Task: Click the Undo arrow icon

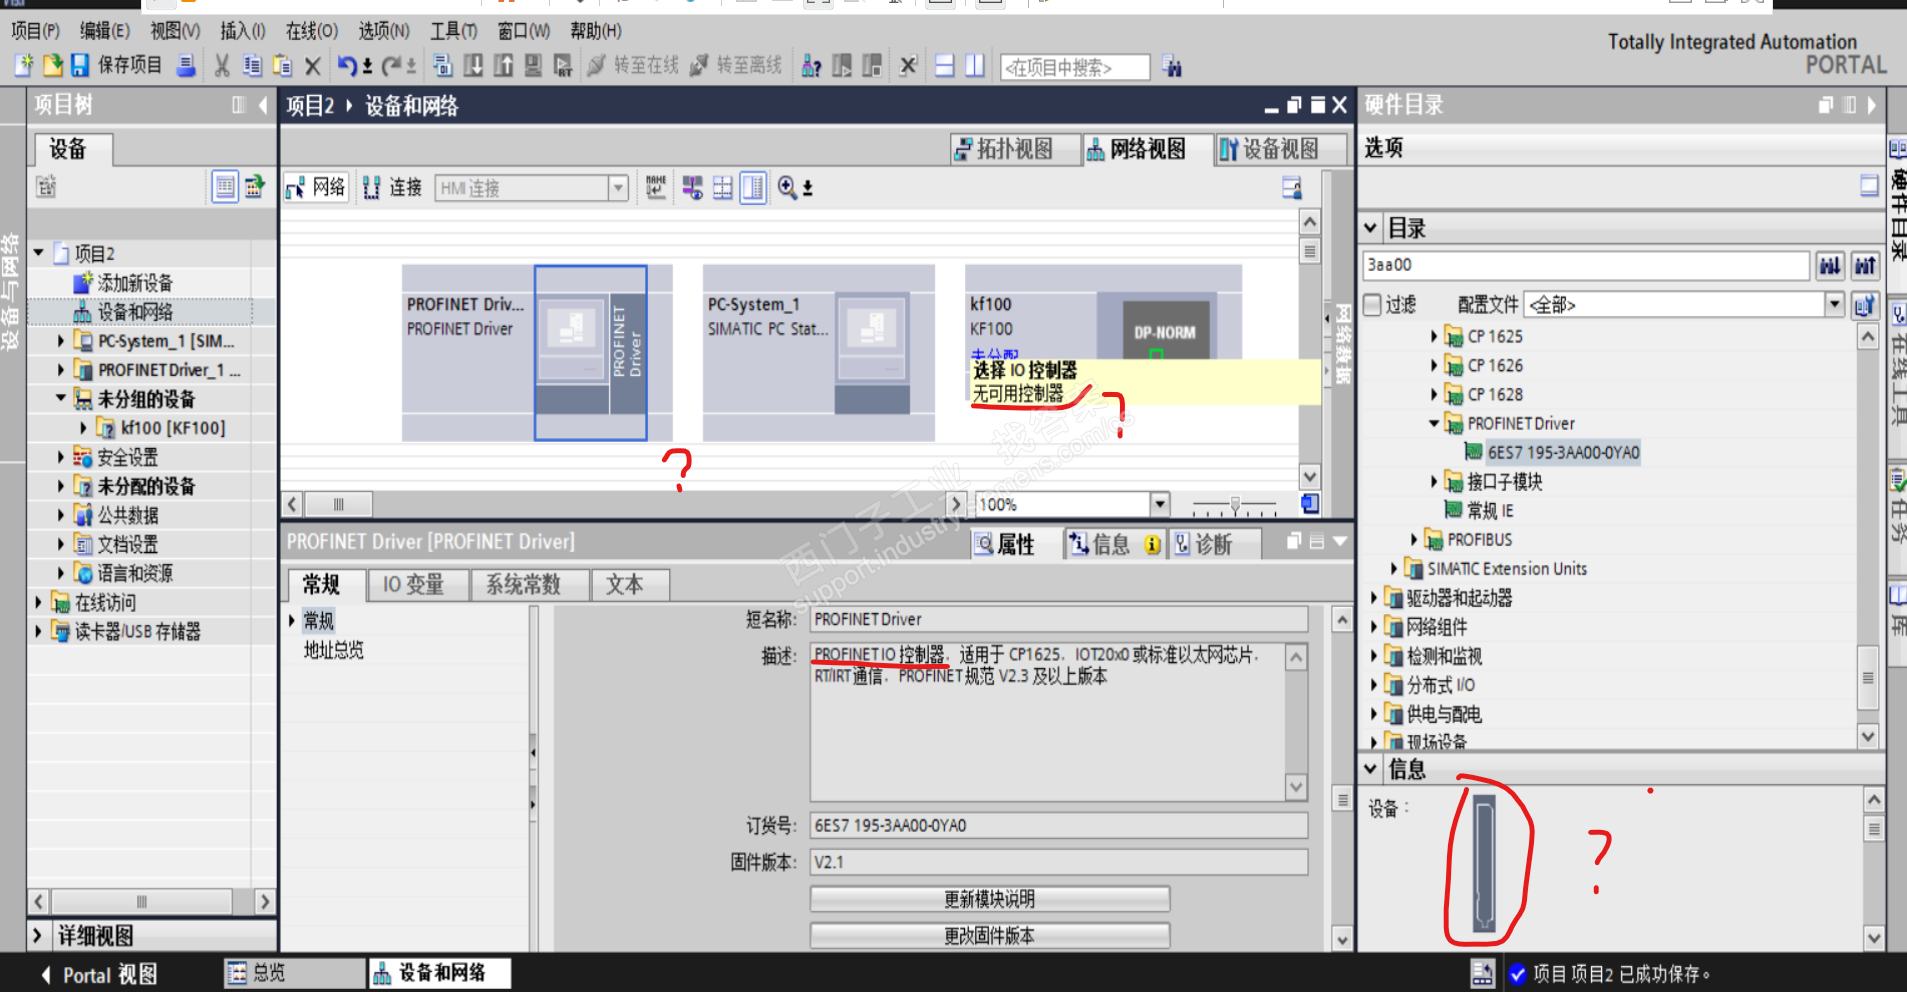Action: (x=347, y=66)
